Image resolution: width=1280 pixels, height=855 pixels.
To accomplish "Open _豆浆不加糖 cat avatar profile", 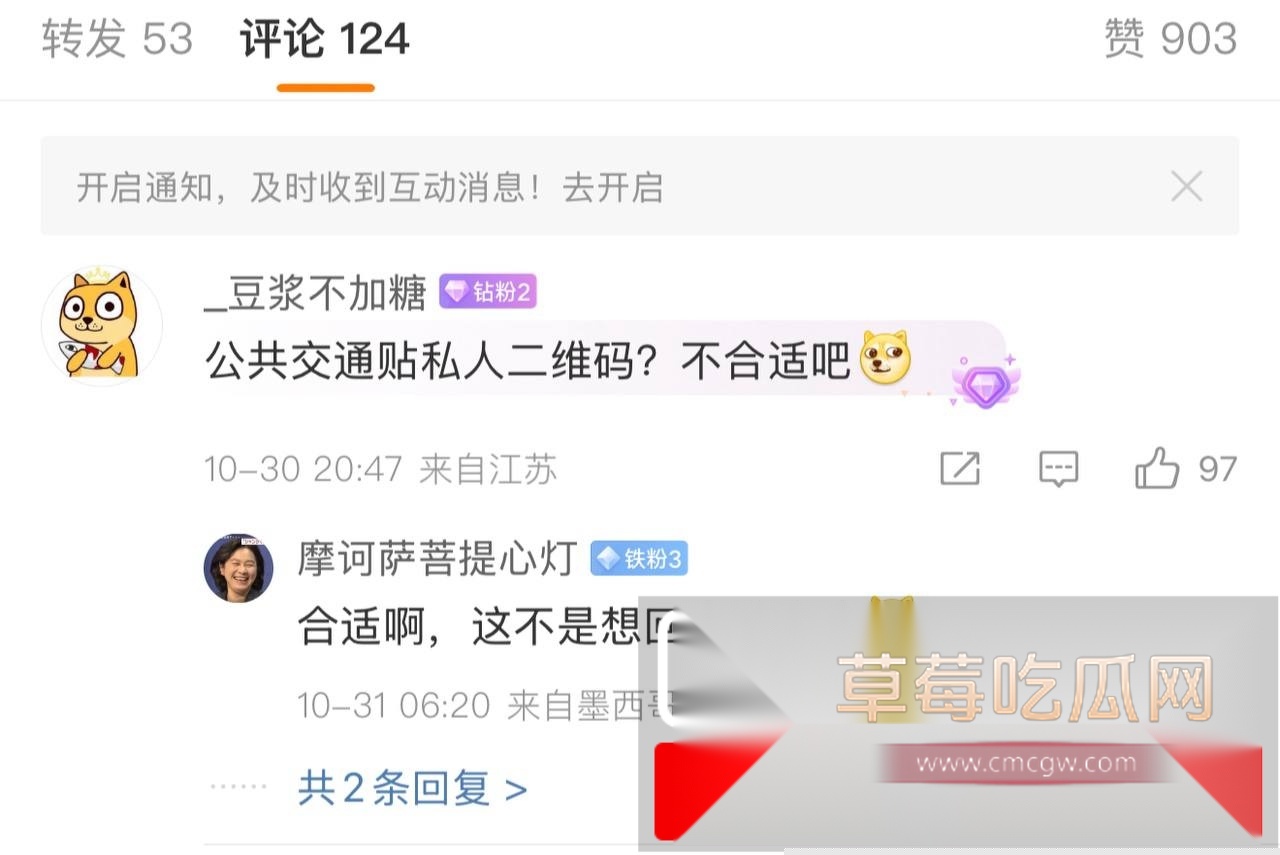I will (101, 325).
